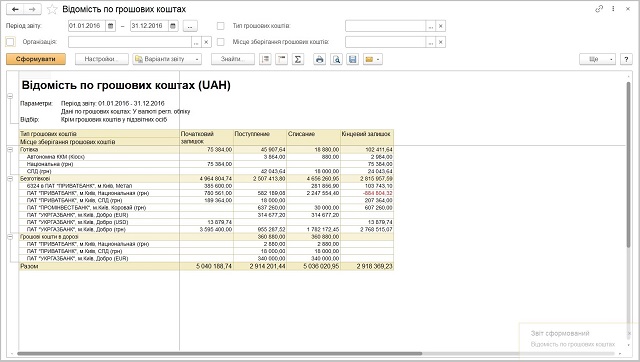Viewport: 640px width, 362px height.
Task: Select 'ПАТ "УКРГАЗБАНК", м.Київ, Добро (USD)' row
Action: (x=77, y=222)
